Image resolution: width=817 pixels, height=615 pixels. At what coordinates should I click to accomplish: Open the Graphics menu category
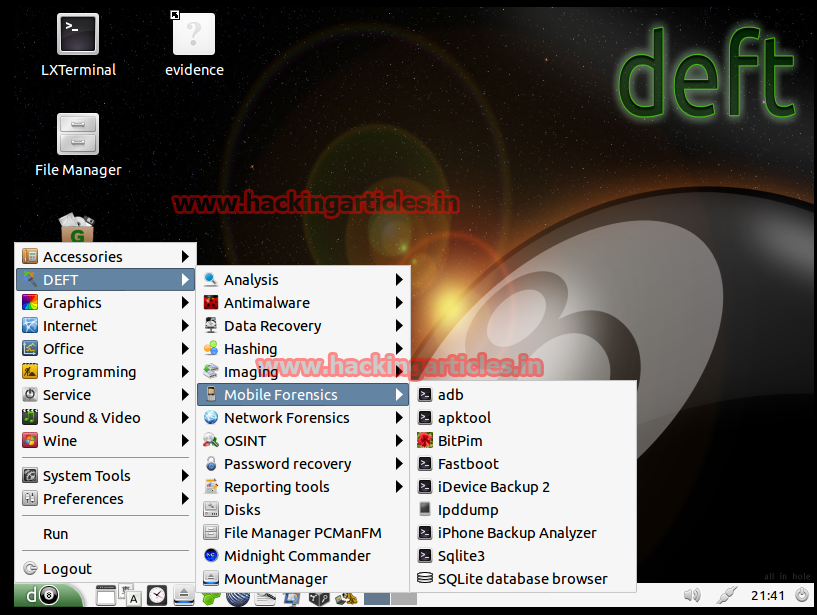106,303
